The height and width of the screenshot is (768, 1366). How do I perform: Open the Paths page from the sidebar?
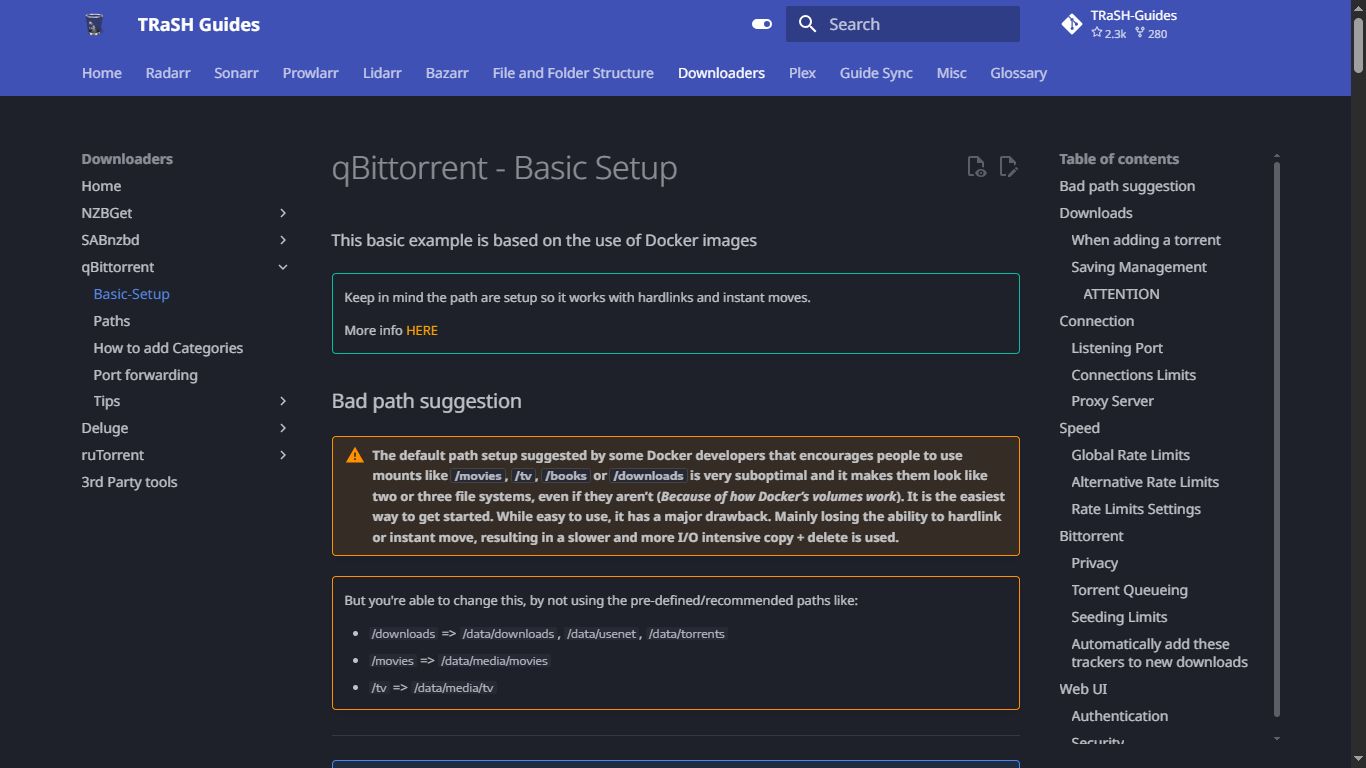click(x=111, y=321)
